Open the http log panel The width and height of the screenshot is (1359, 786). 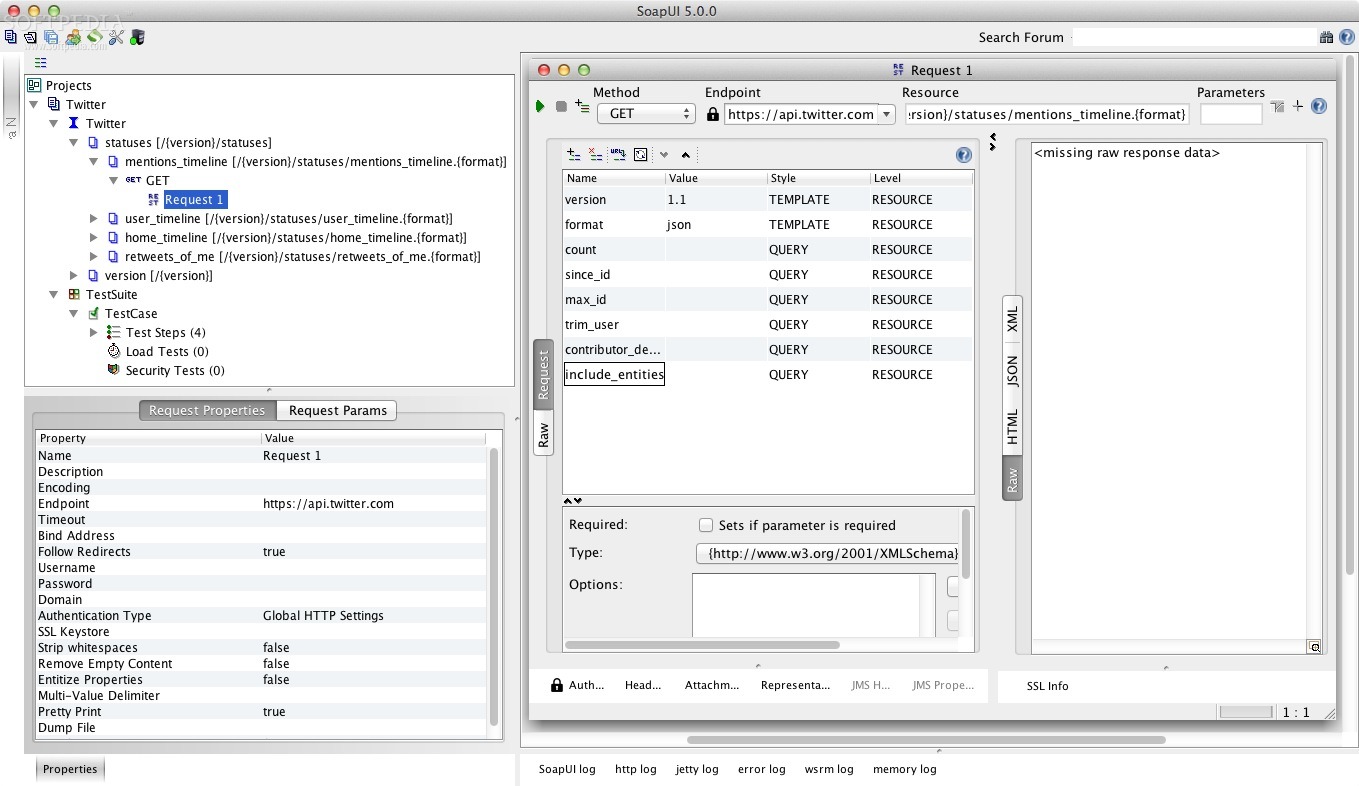[x=636, y=769]
